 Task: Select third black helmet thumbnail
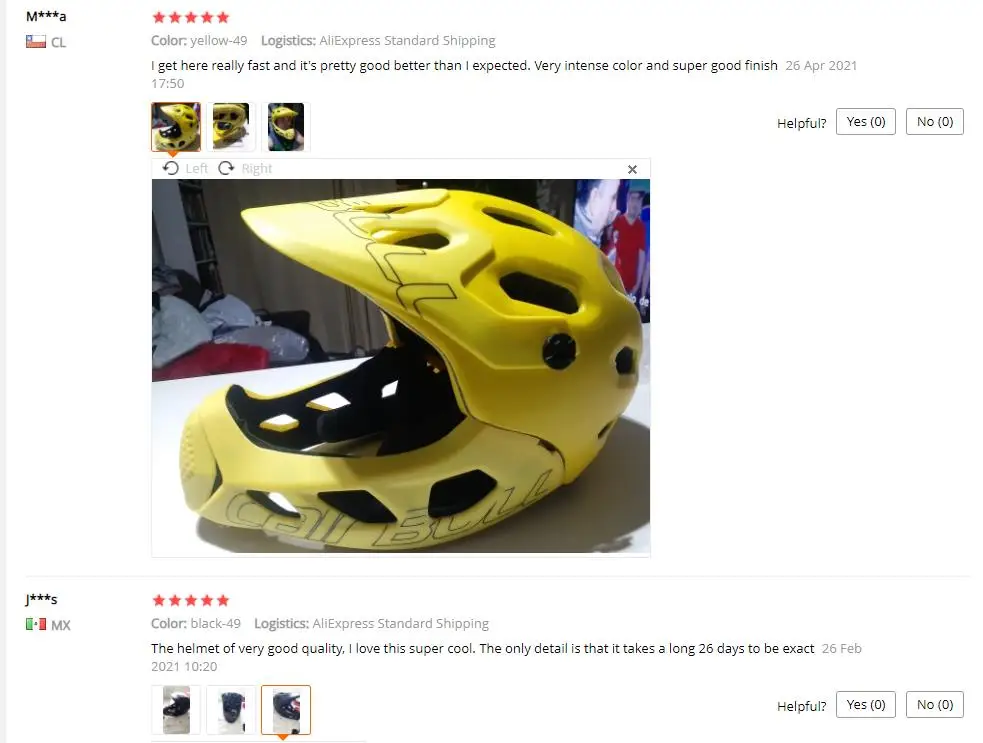point(286,710)
